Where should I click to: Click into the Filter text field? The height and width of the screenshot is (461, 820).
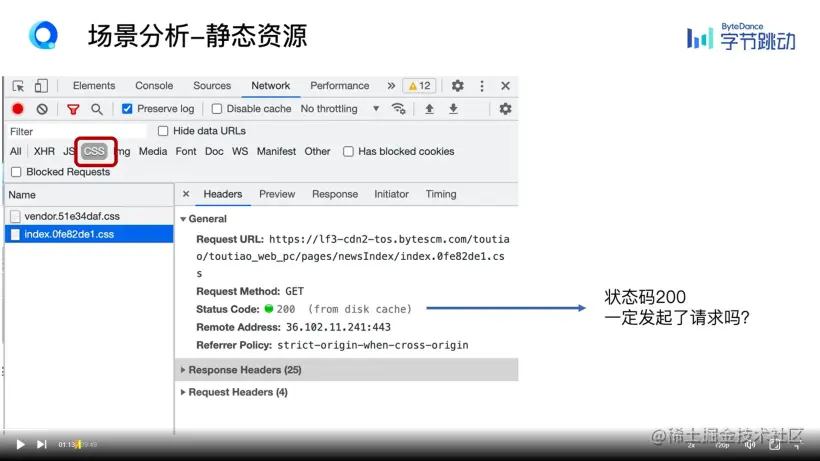click(77, 131)
